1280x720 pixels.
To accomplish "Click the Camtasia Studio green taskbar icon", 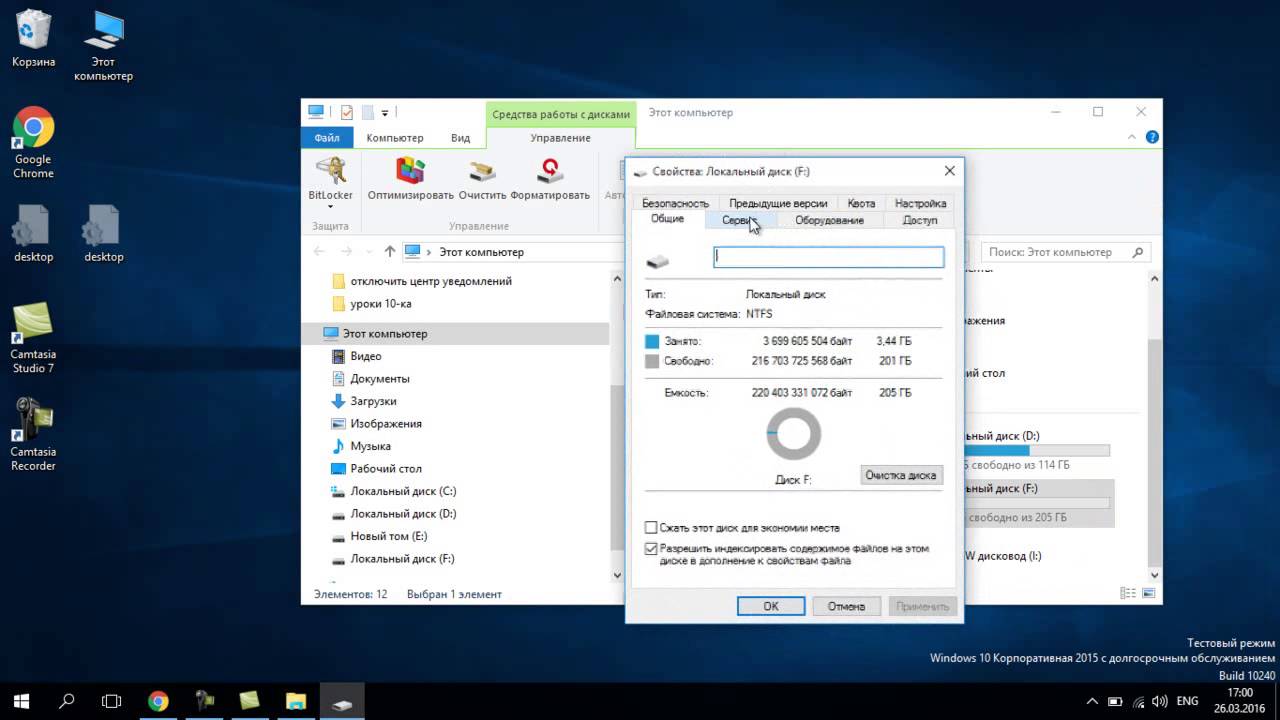I will pos(250,702).
